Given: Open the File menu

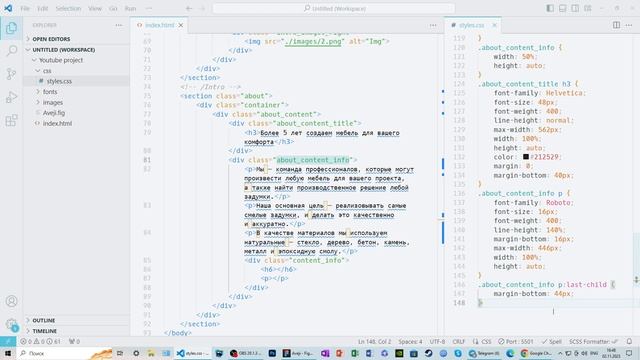Looking at the screenshot, I should pyautogui.click(x=25, y=8).
